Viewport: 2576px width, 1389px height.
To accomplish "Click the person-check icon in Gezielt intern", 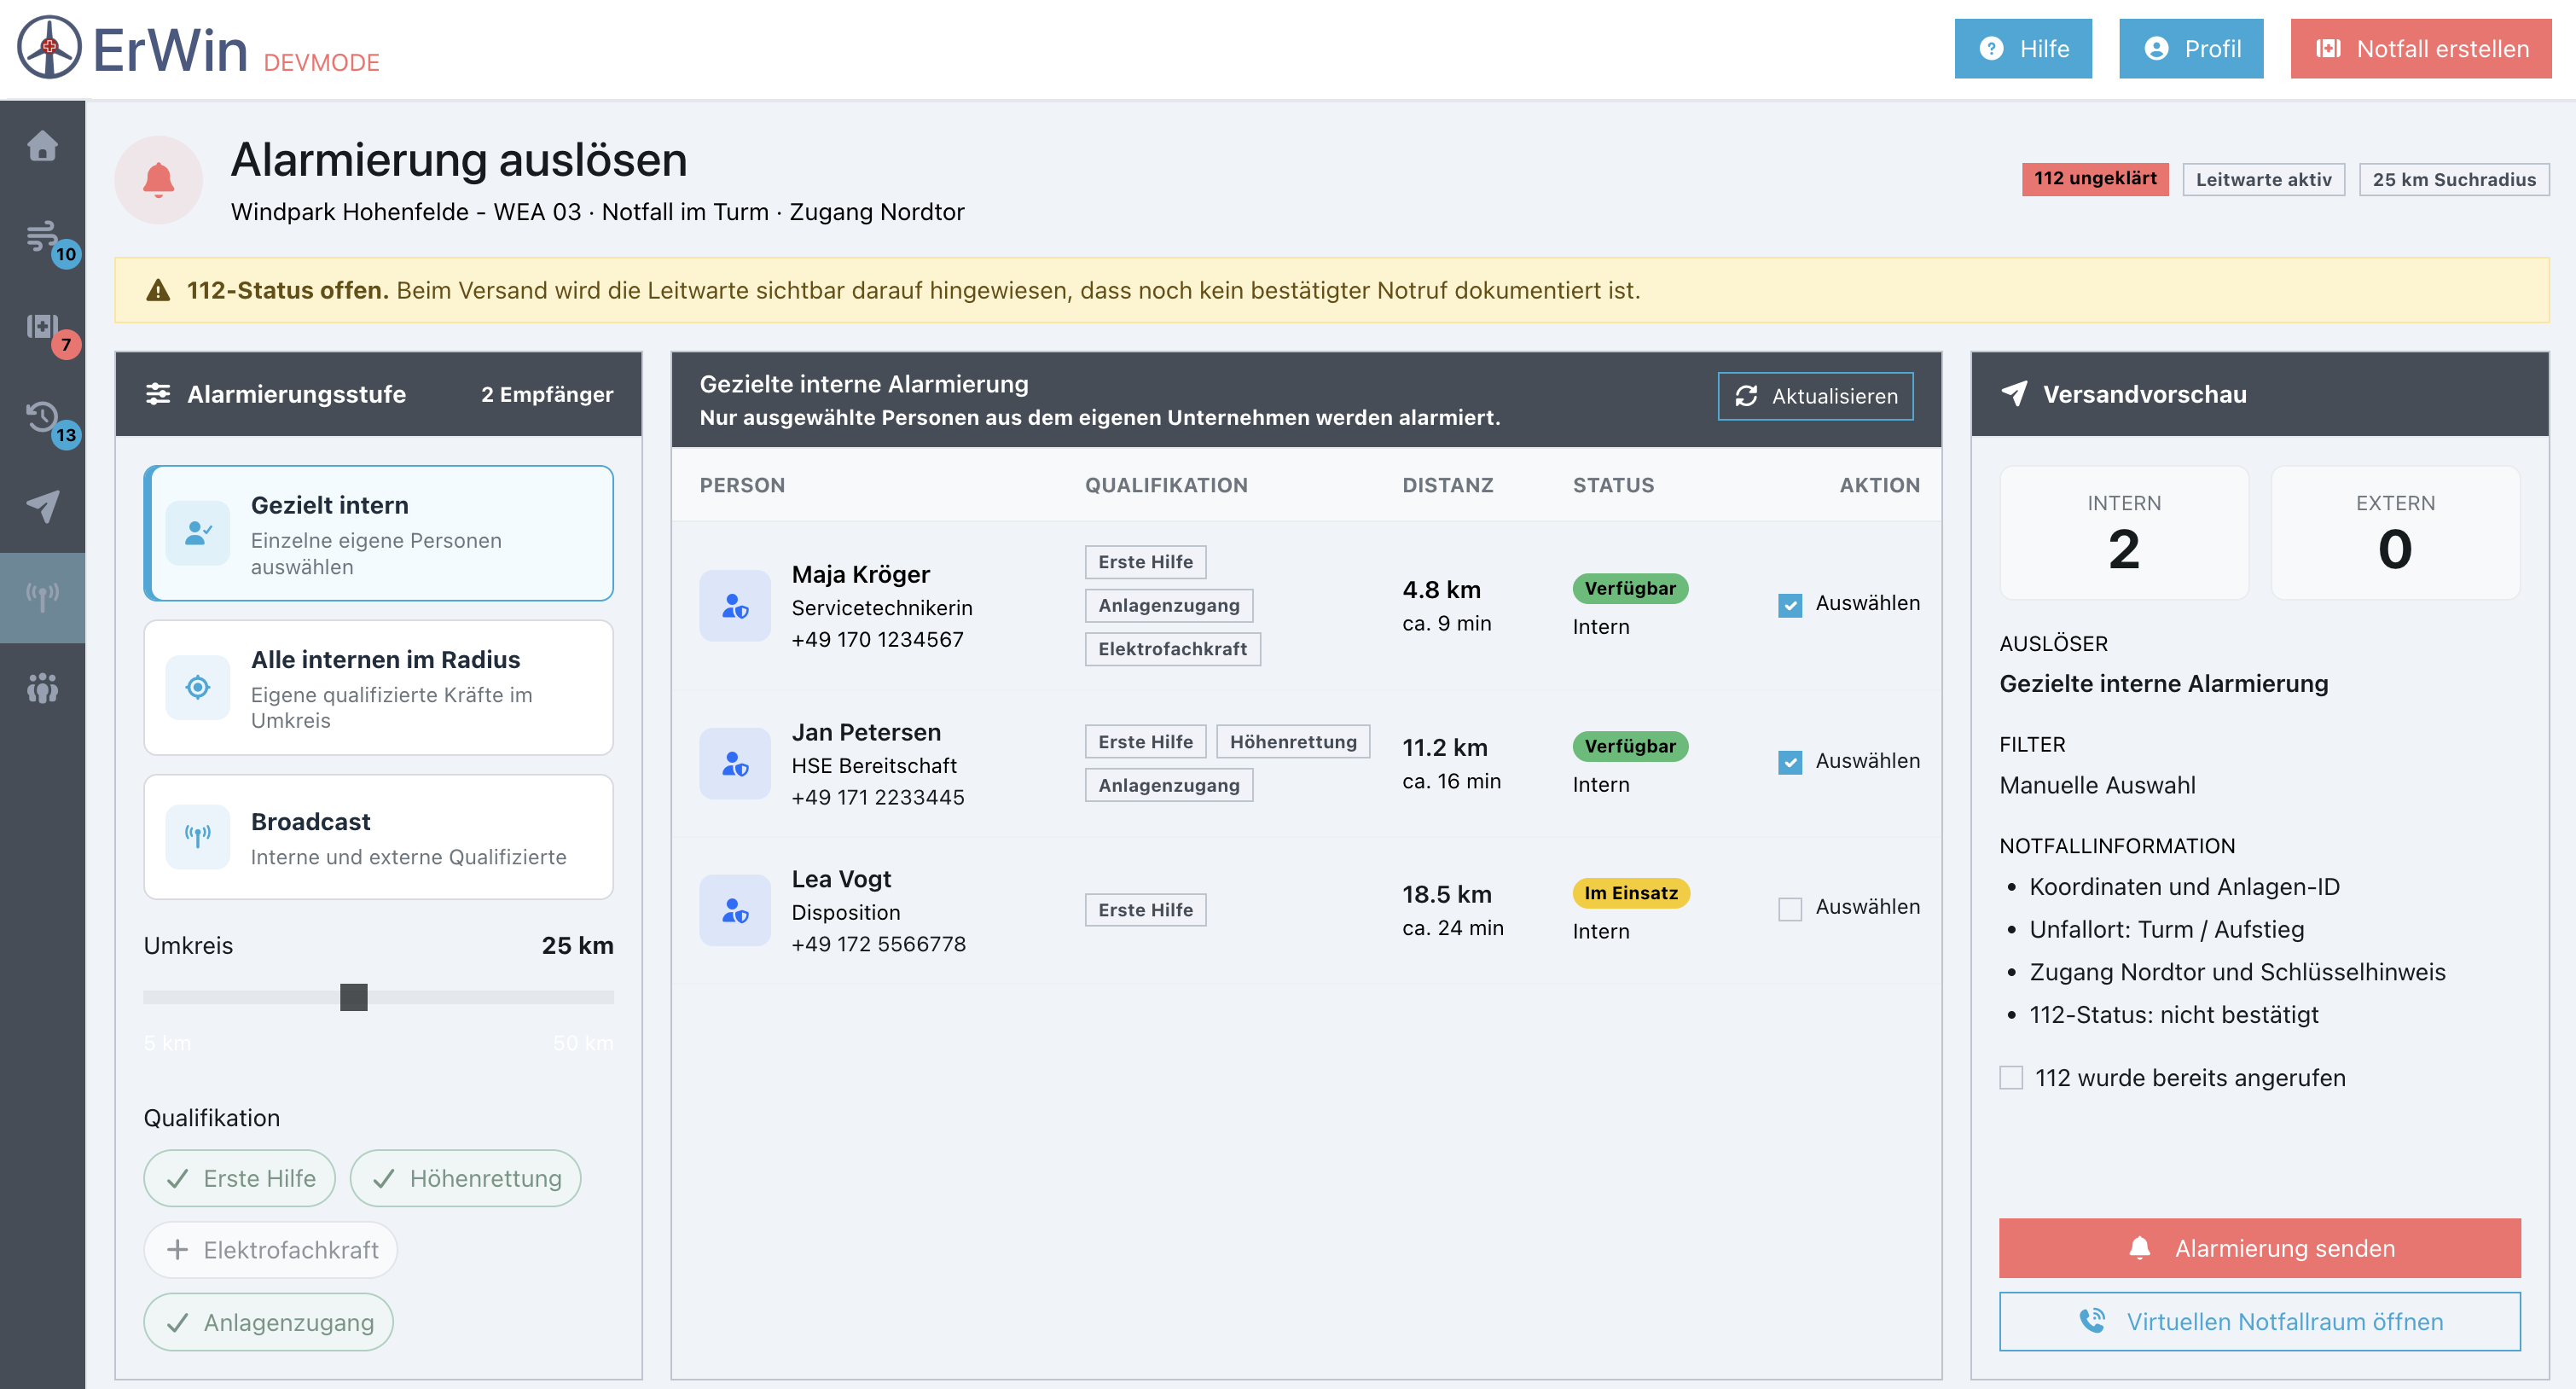I will (x=198, y=533).
